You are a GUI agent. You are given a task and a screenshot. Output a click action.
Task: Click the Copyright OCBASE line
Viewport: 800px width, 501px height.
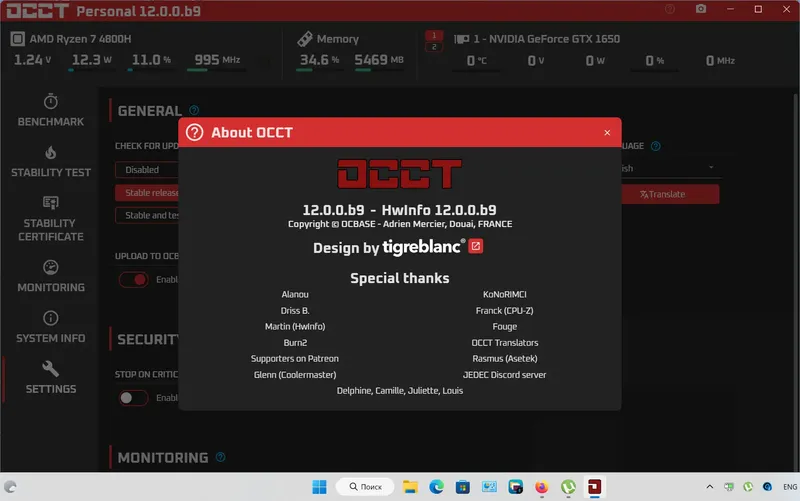(x=400, y=224)
